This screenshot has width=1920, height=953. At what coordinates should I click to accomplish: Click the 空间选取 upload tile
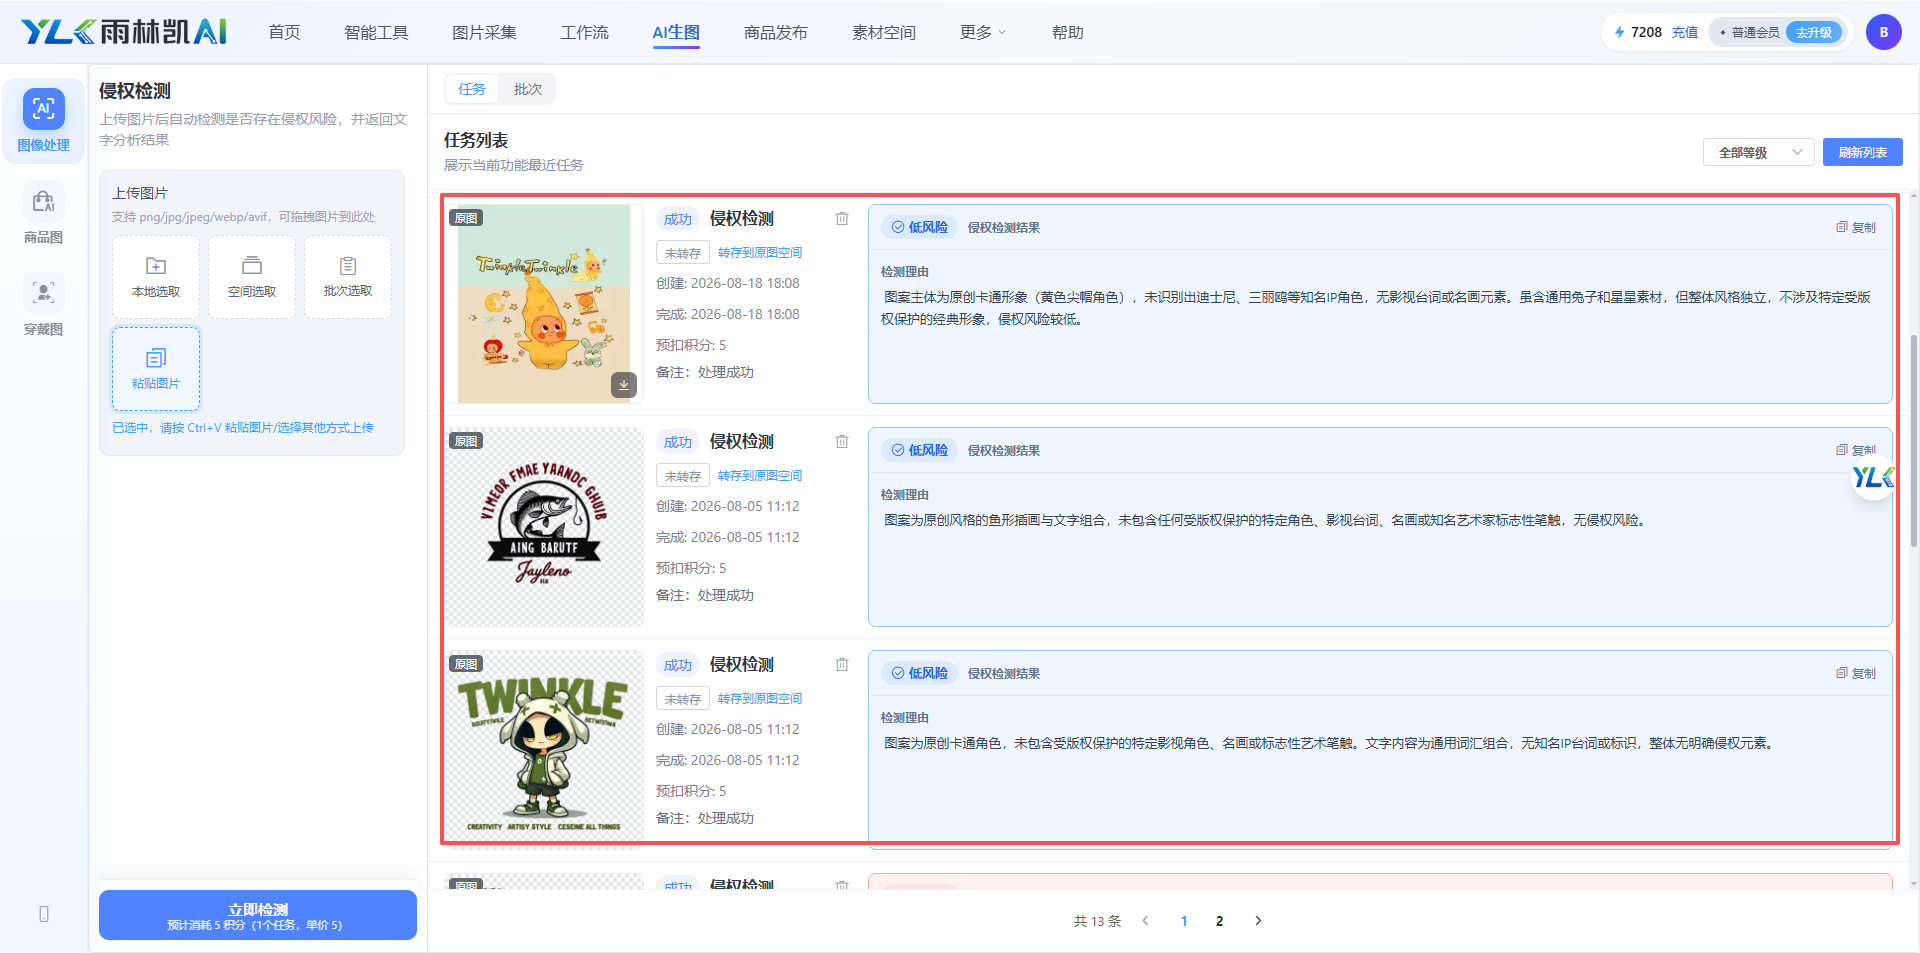click(x=252, y=277)
